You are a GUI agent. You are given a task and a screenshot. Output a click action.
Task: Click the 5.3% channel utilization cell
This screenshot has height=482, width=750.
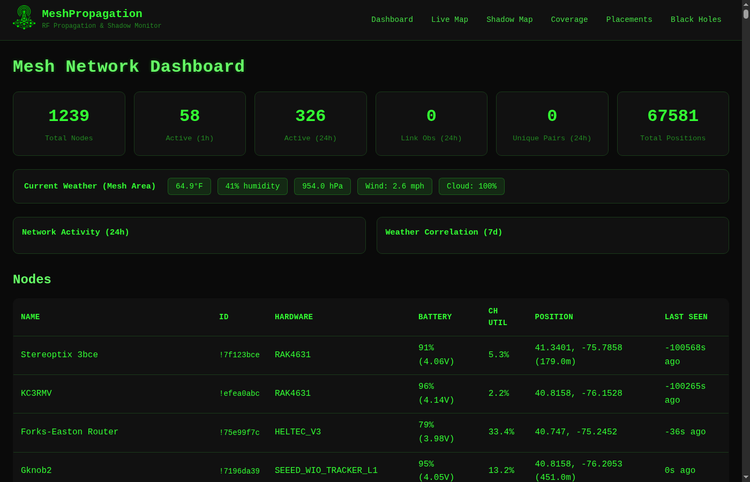click(x=498, y=355)
